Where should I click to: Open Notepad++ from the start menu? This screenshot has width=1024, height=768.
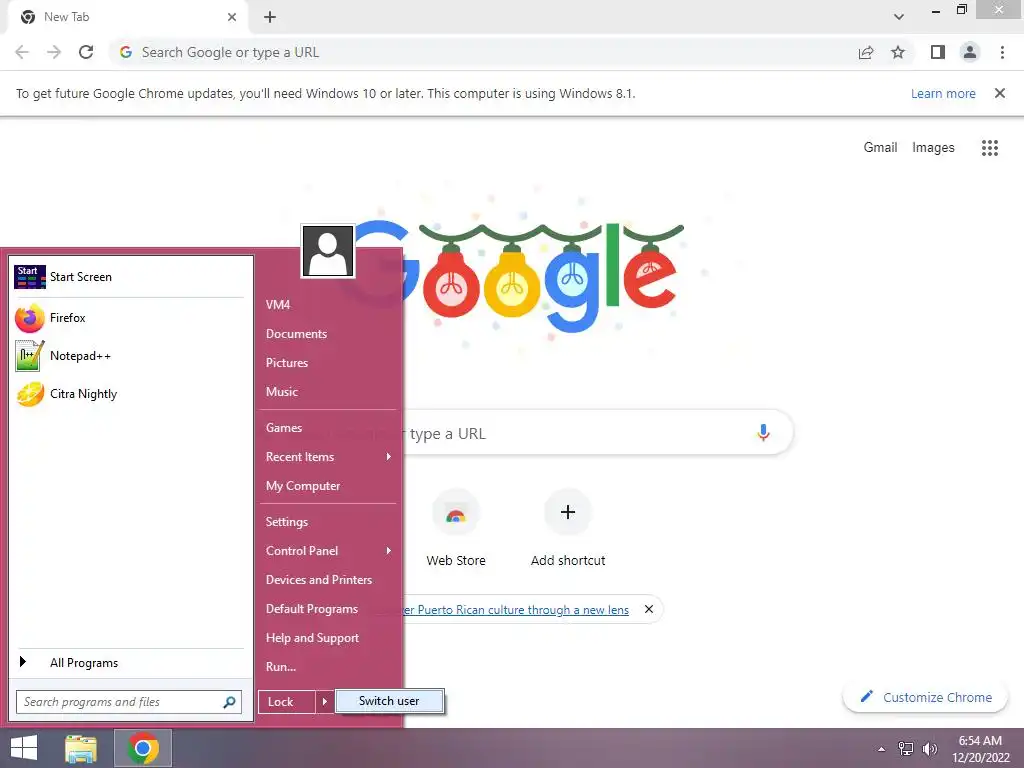129,356
